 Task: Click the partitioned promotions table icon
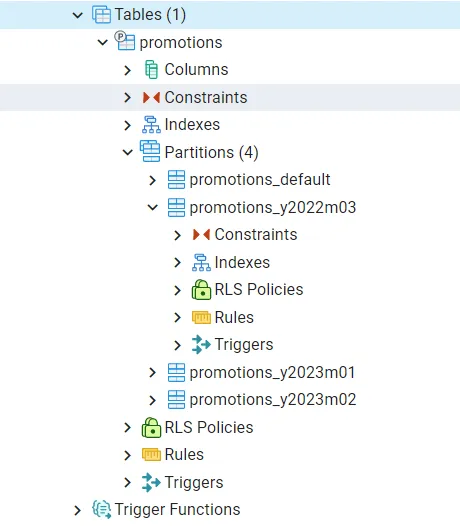(125, 41)
